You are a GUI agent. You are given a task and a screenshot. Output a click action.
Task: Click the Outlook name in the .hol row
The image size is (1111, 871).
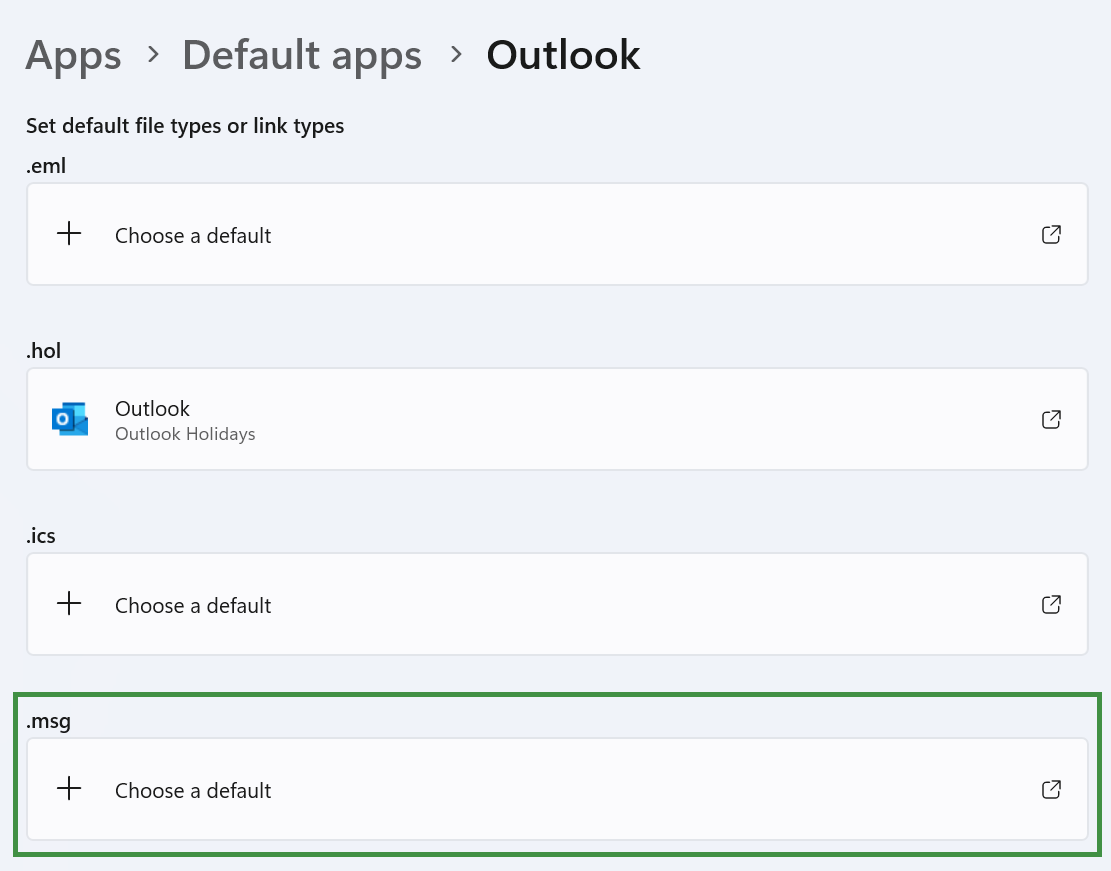point(152,408)
